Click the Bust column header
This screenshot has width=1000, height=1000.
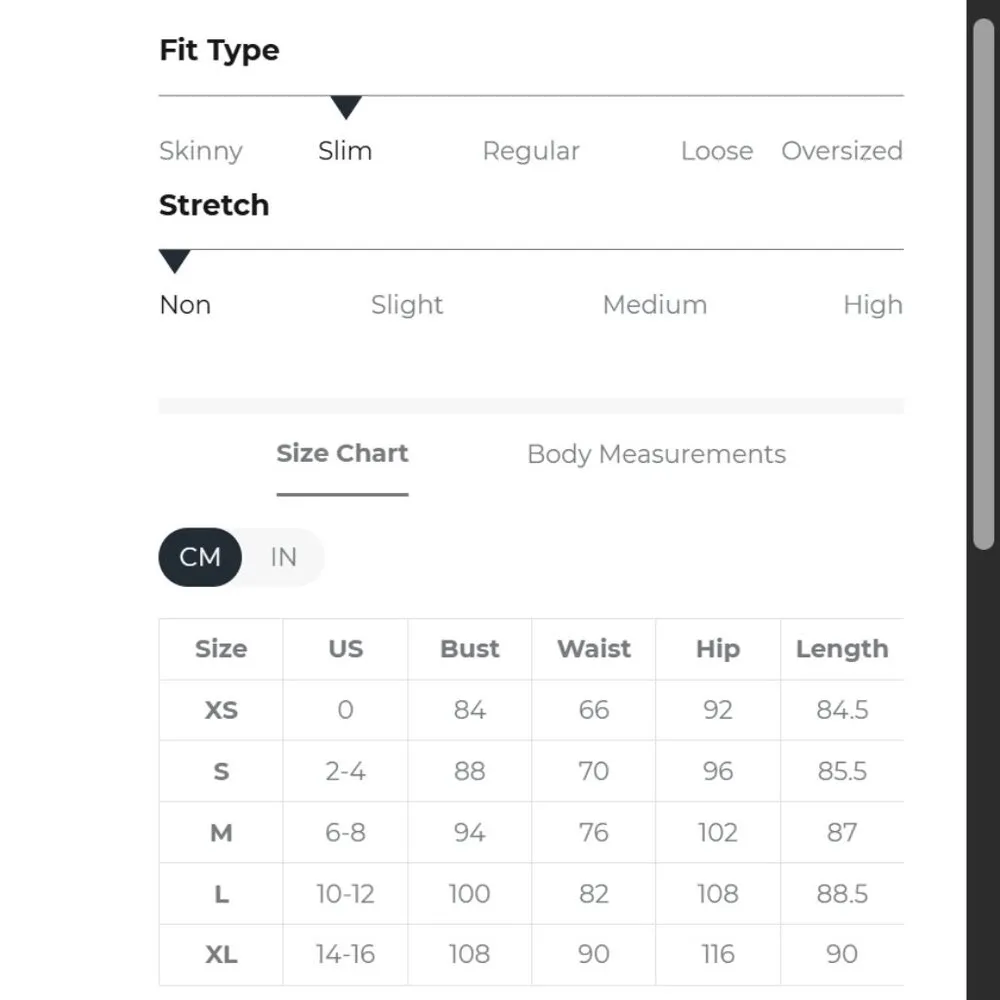pyautogui.click(x=469, y=649)
